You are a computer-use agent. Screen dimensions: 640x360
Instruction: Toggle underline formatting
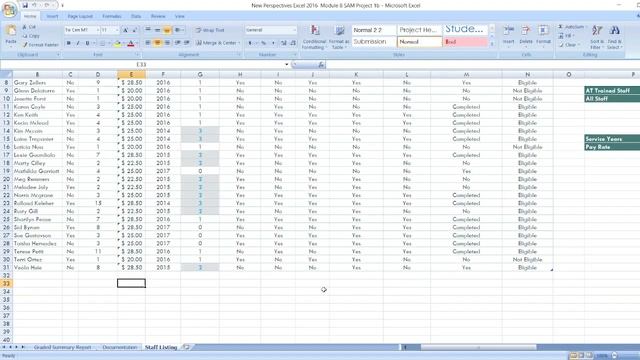(x=87, y=43)
